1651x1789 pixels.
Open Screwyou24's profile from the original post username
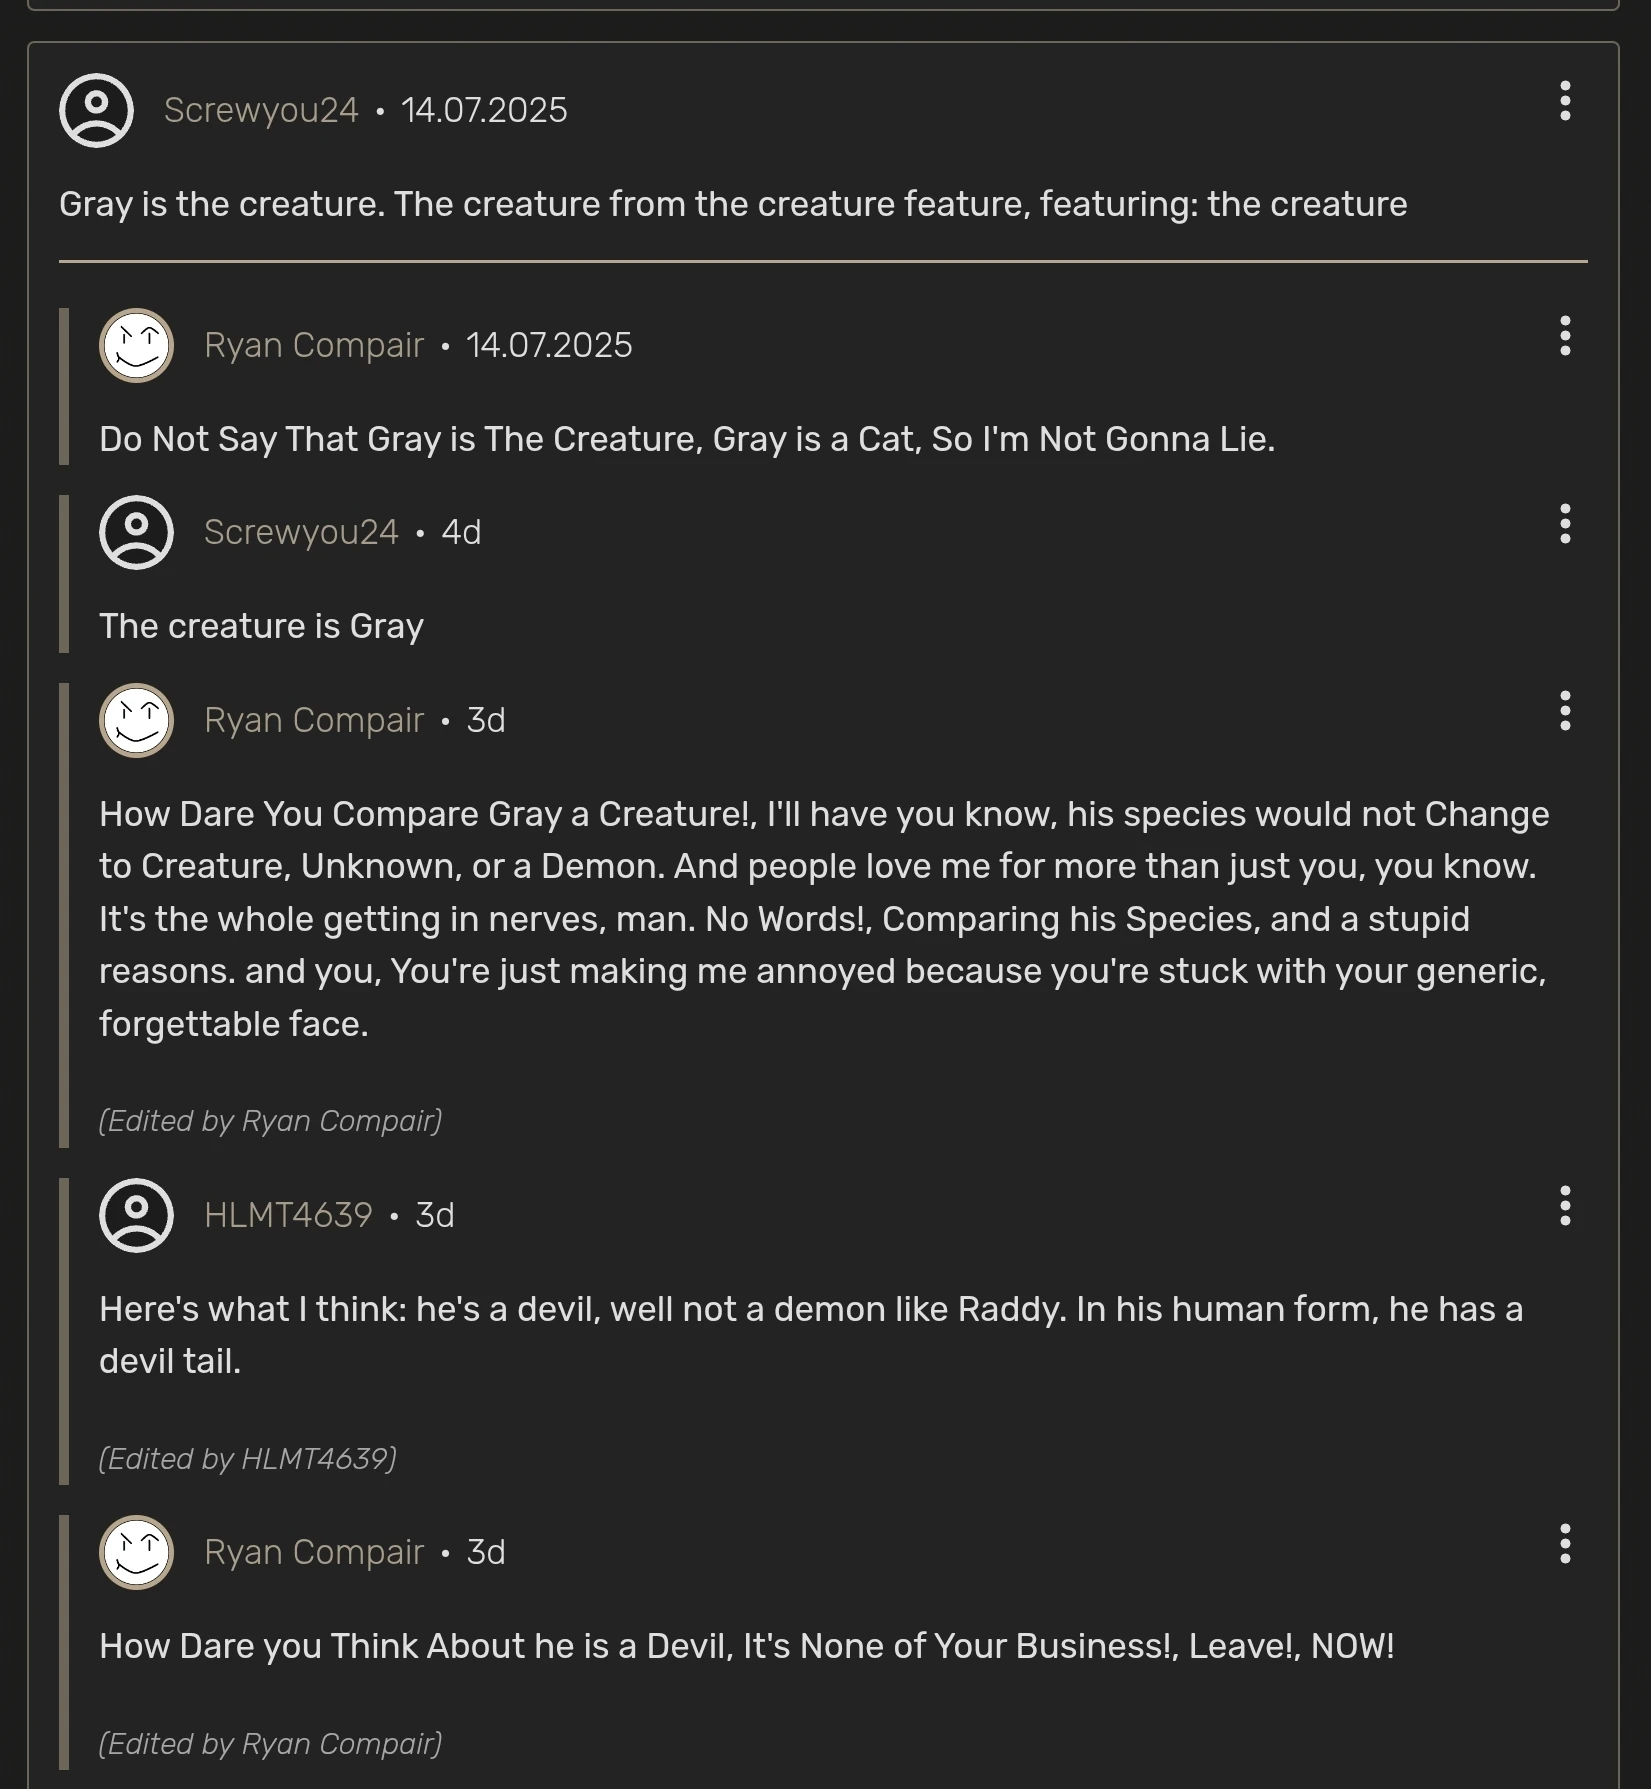coord(261,110)
